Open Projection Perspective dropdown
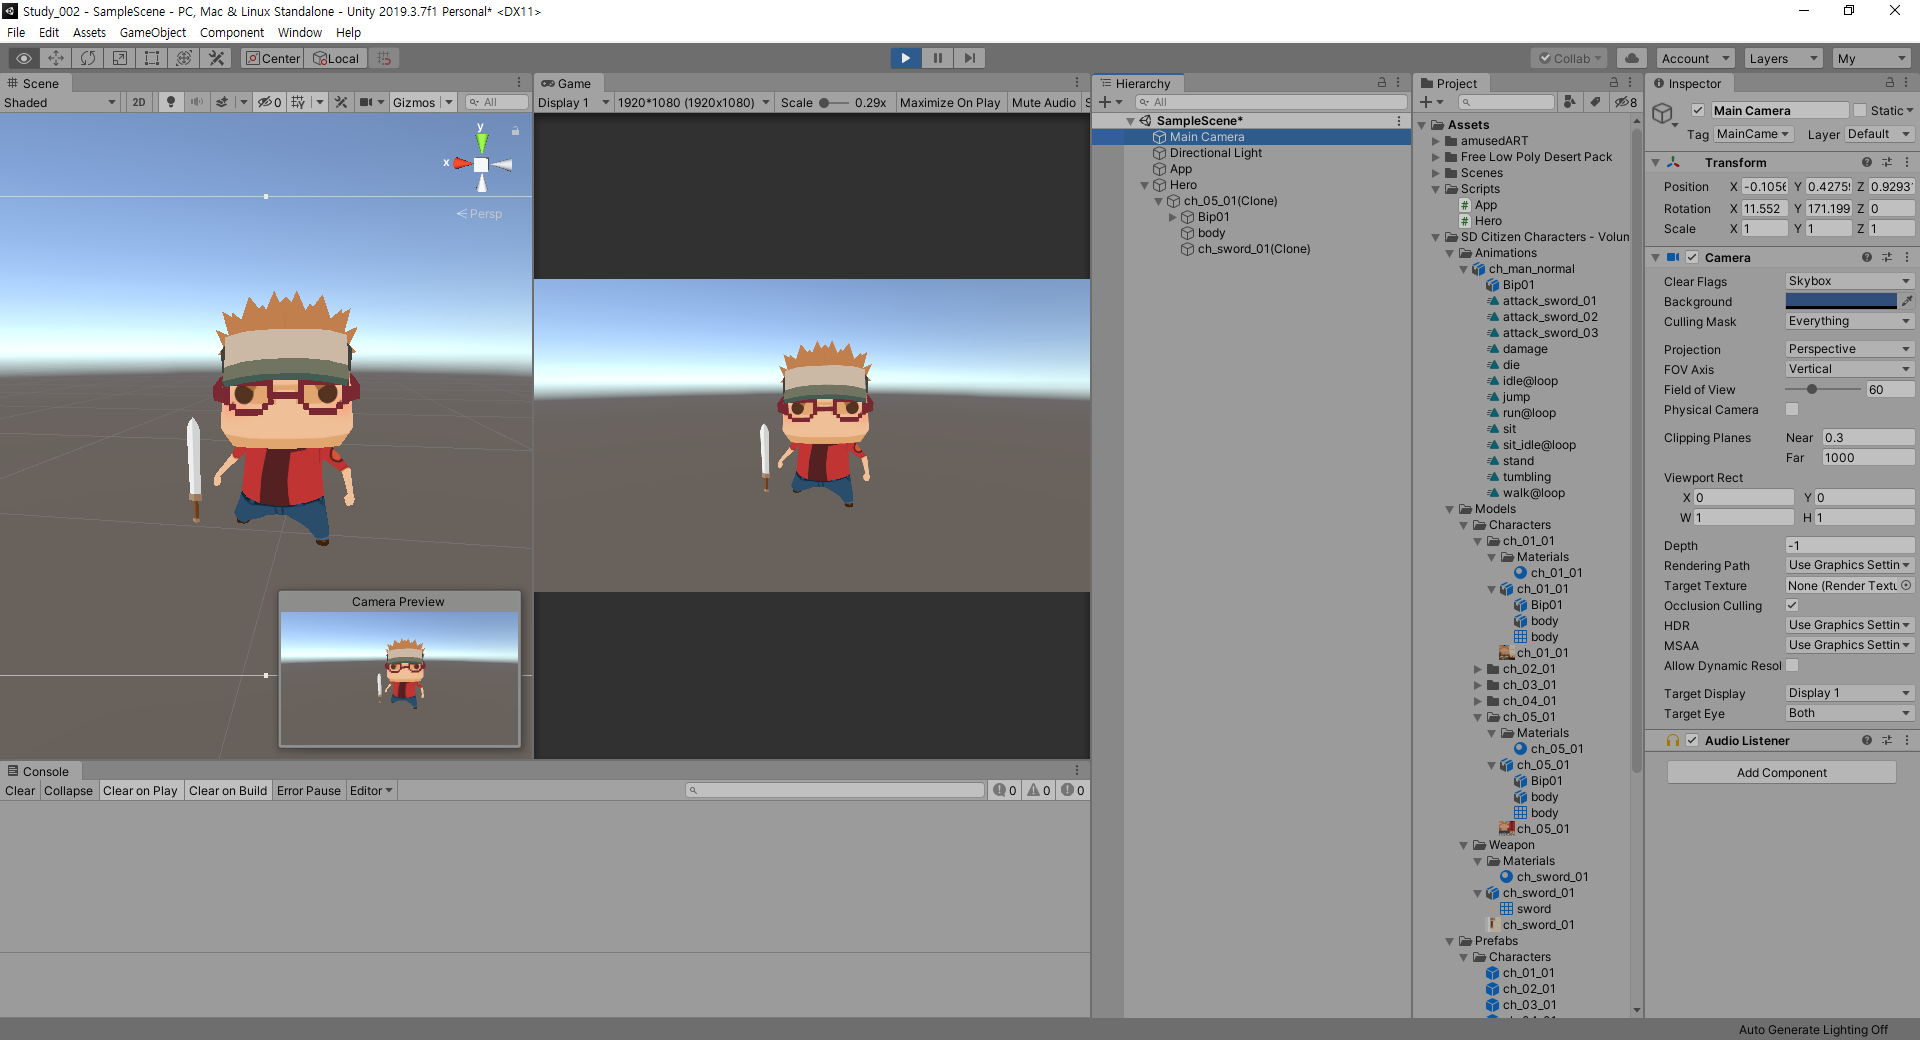1920x1040 pixels. (x=1850, y=349)
